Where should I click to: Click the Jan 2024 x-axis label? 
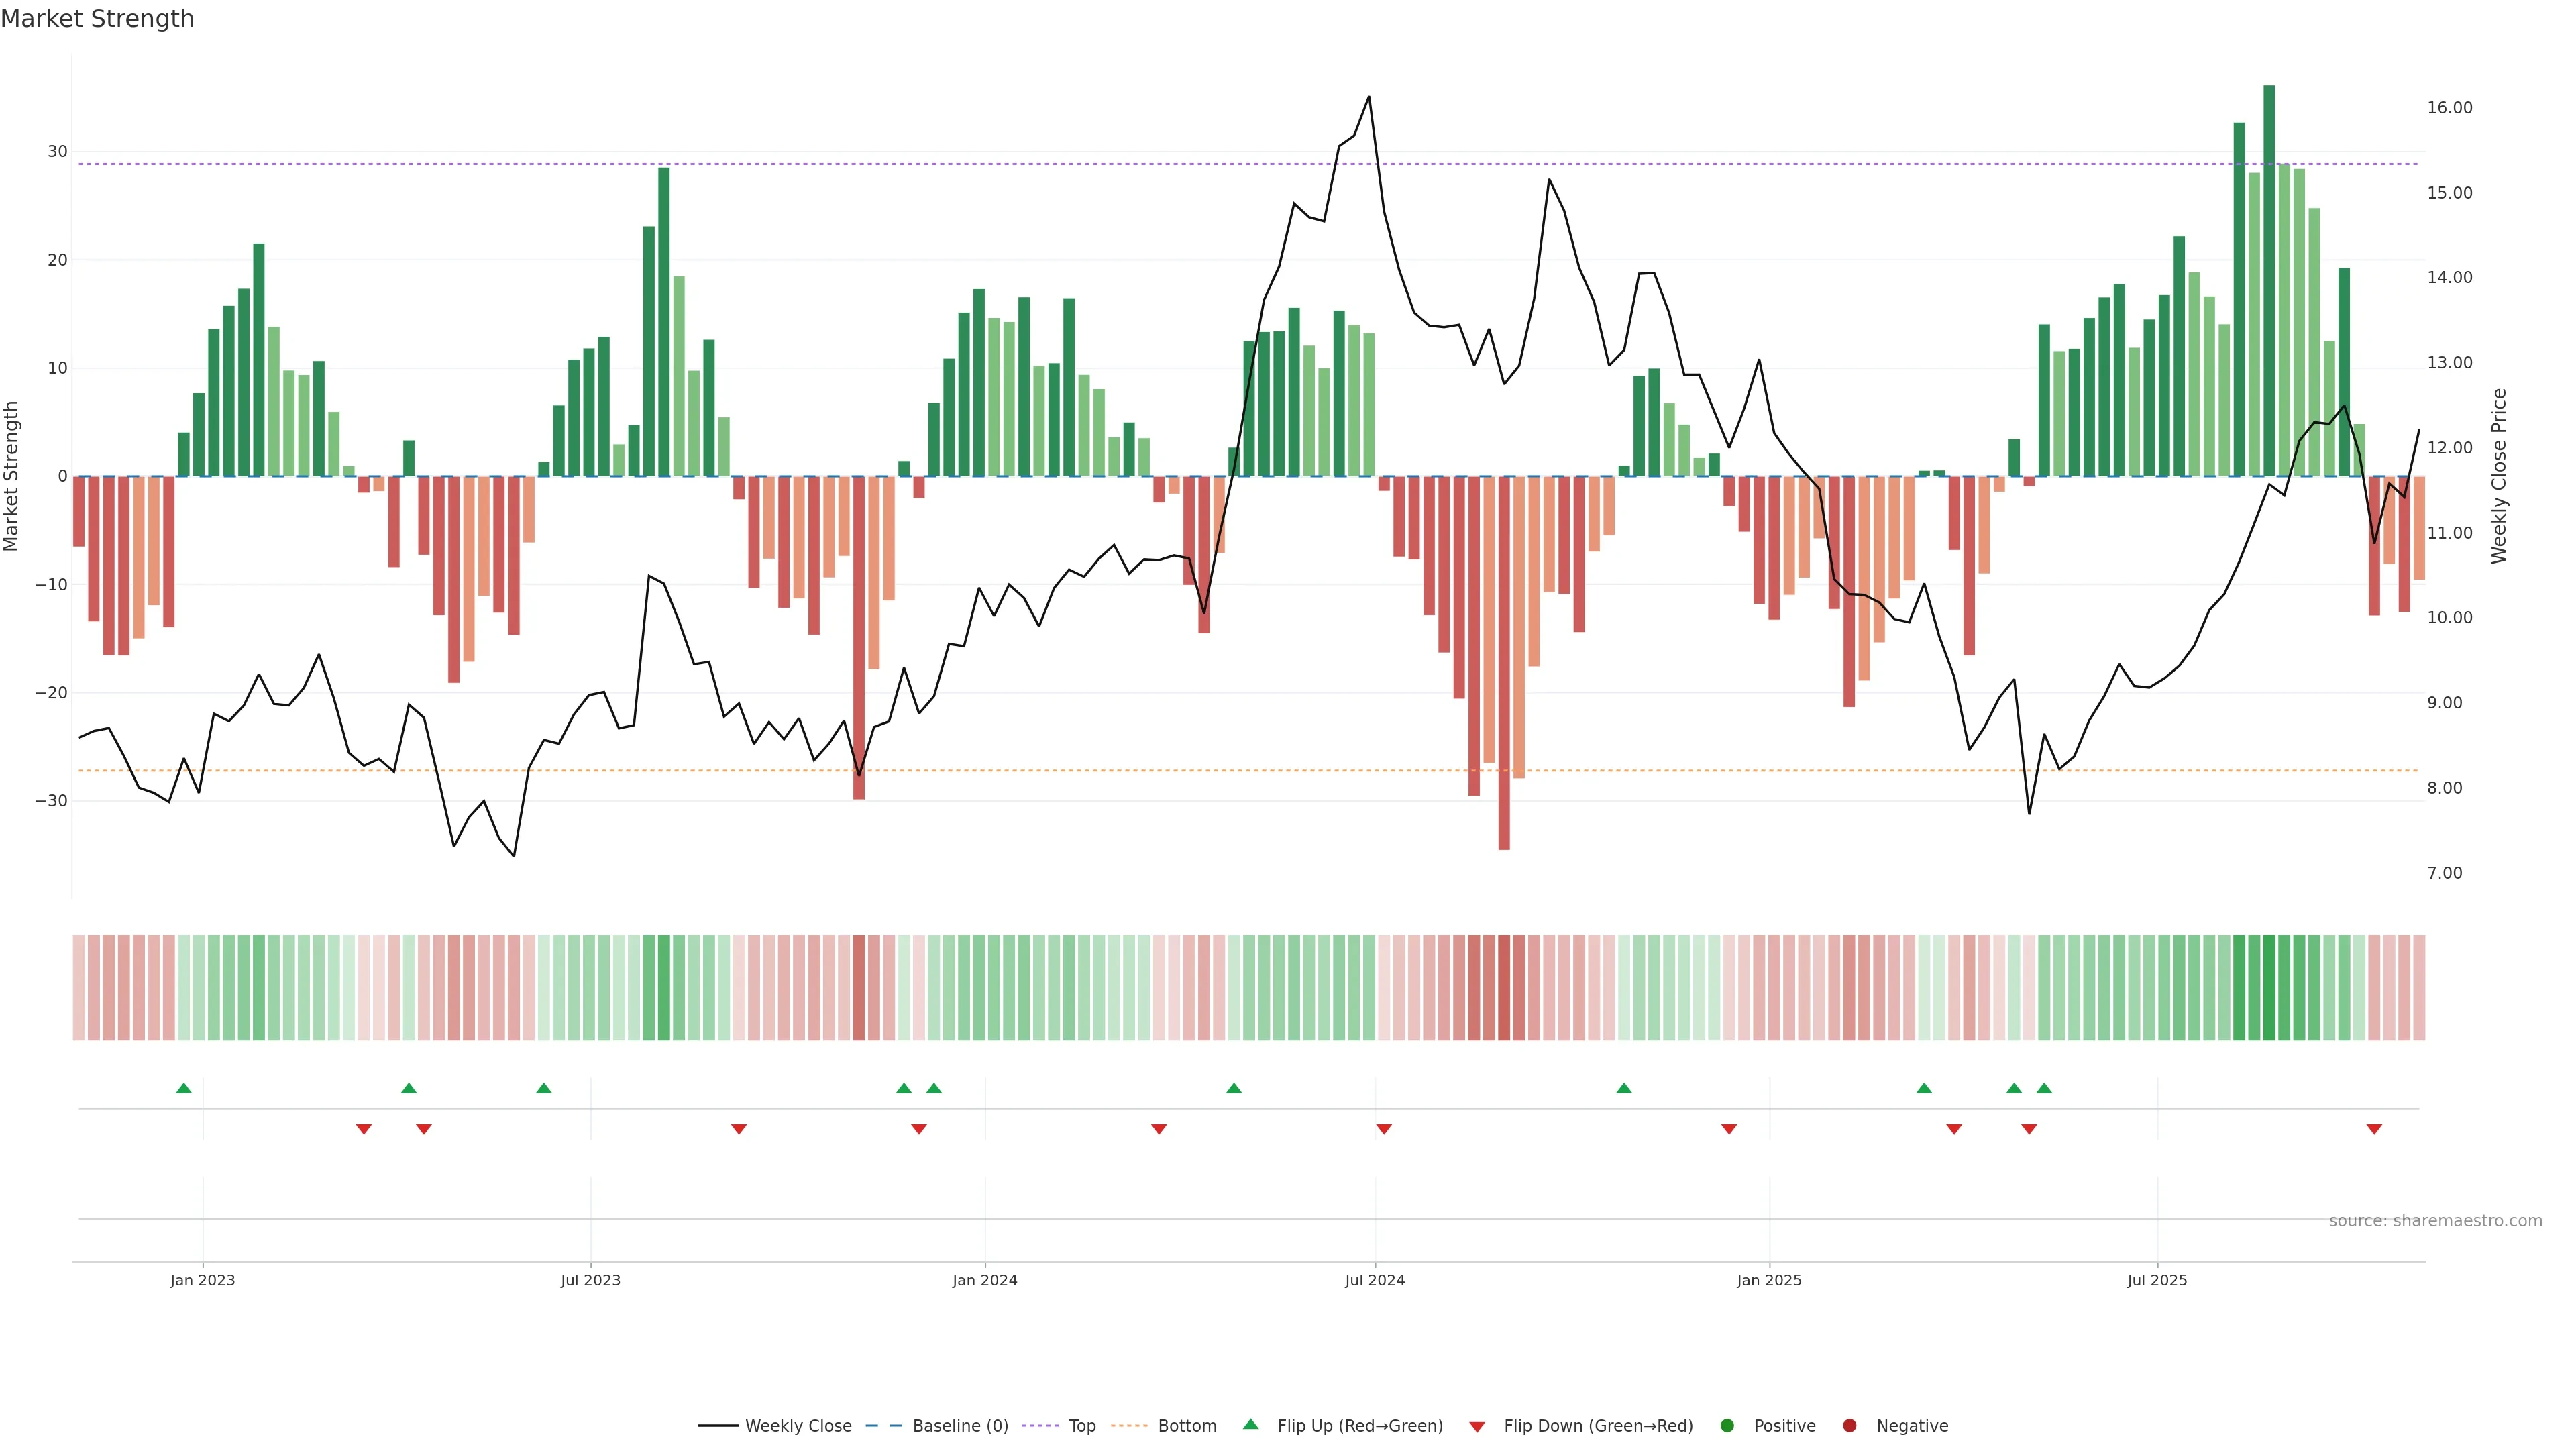(985, 1280)
